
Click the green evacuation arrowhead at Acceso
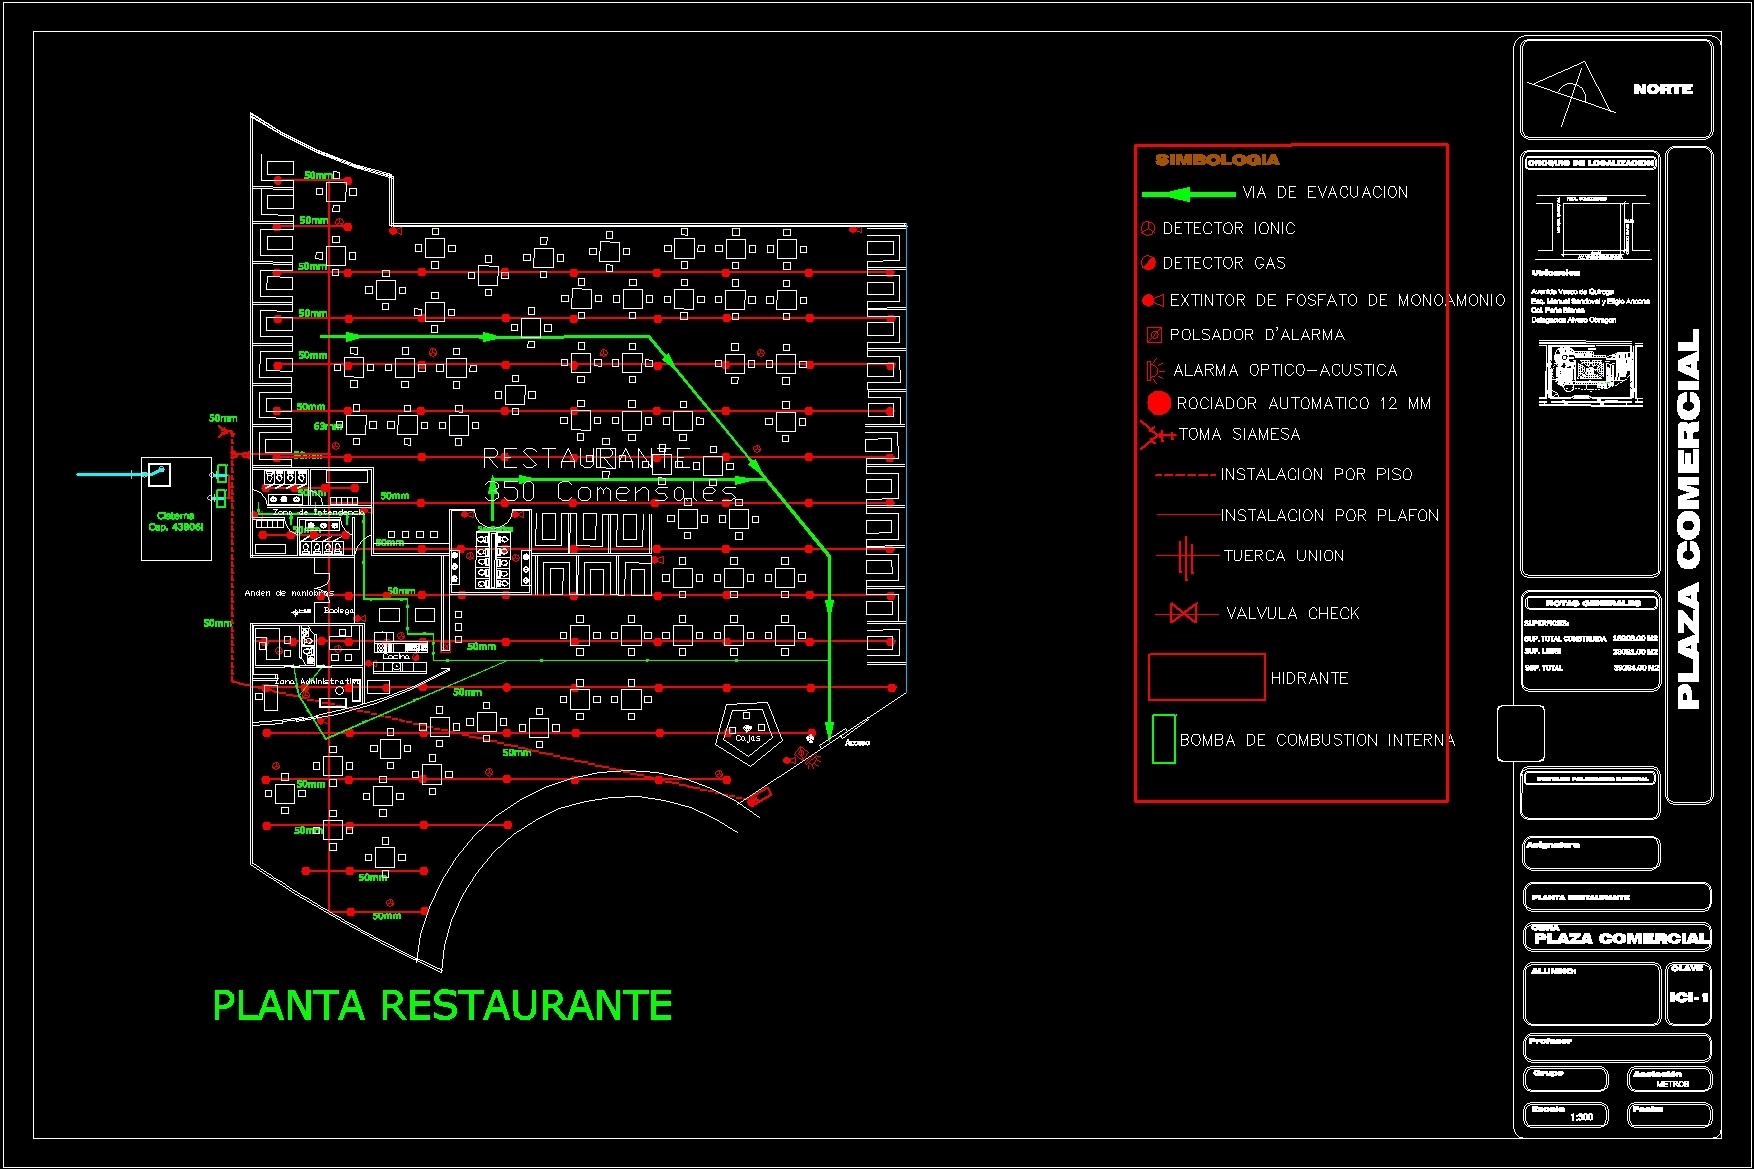pos(829,730)
